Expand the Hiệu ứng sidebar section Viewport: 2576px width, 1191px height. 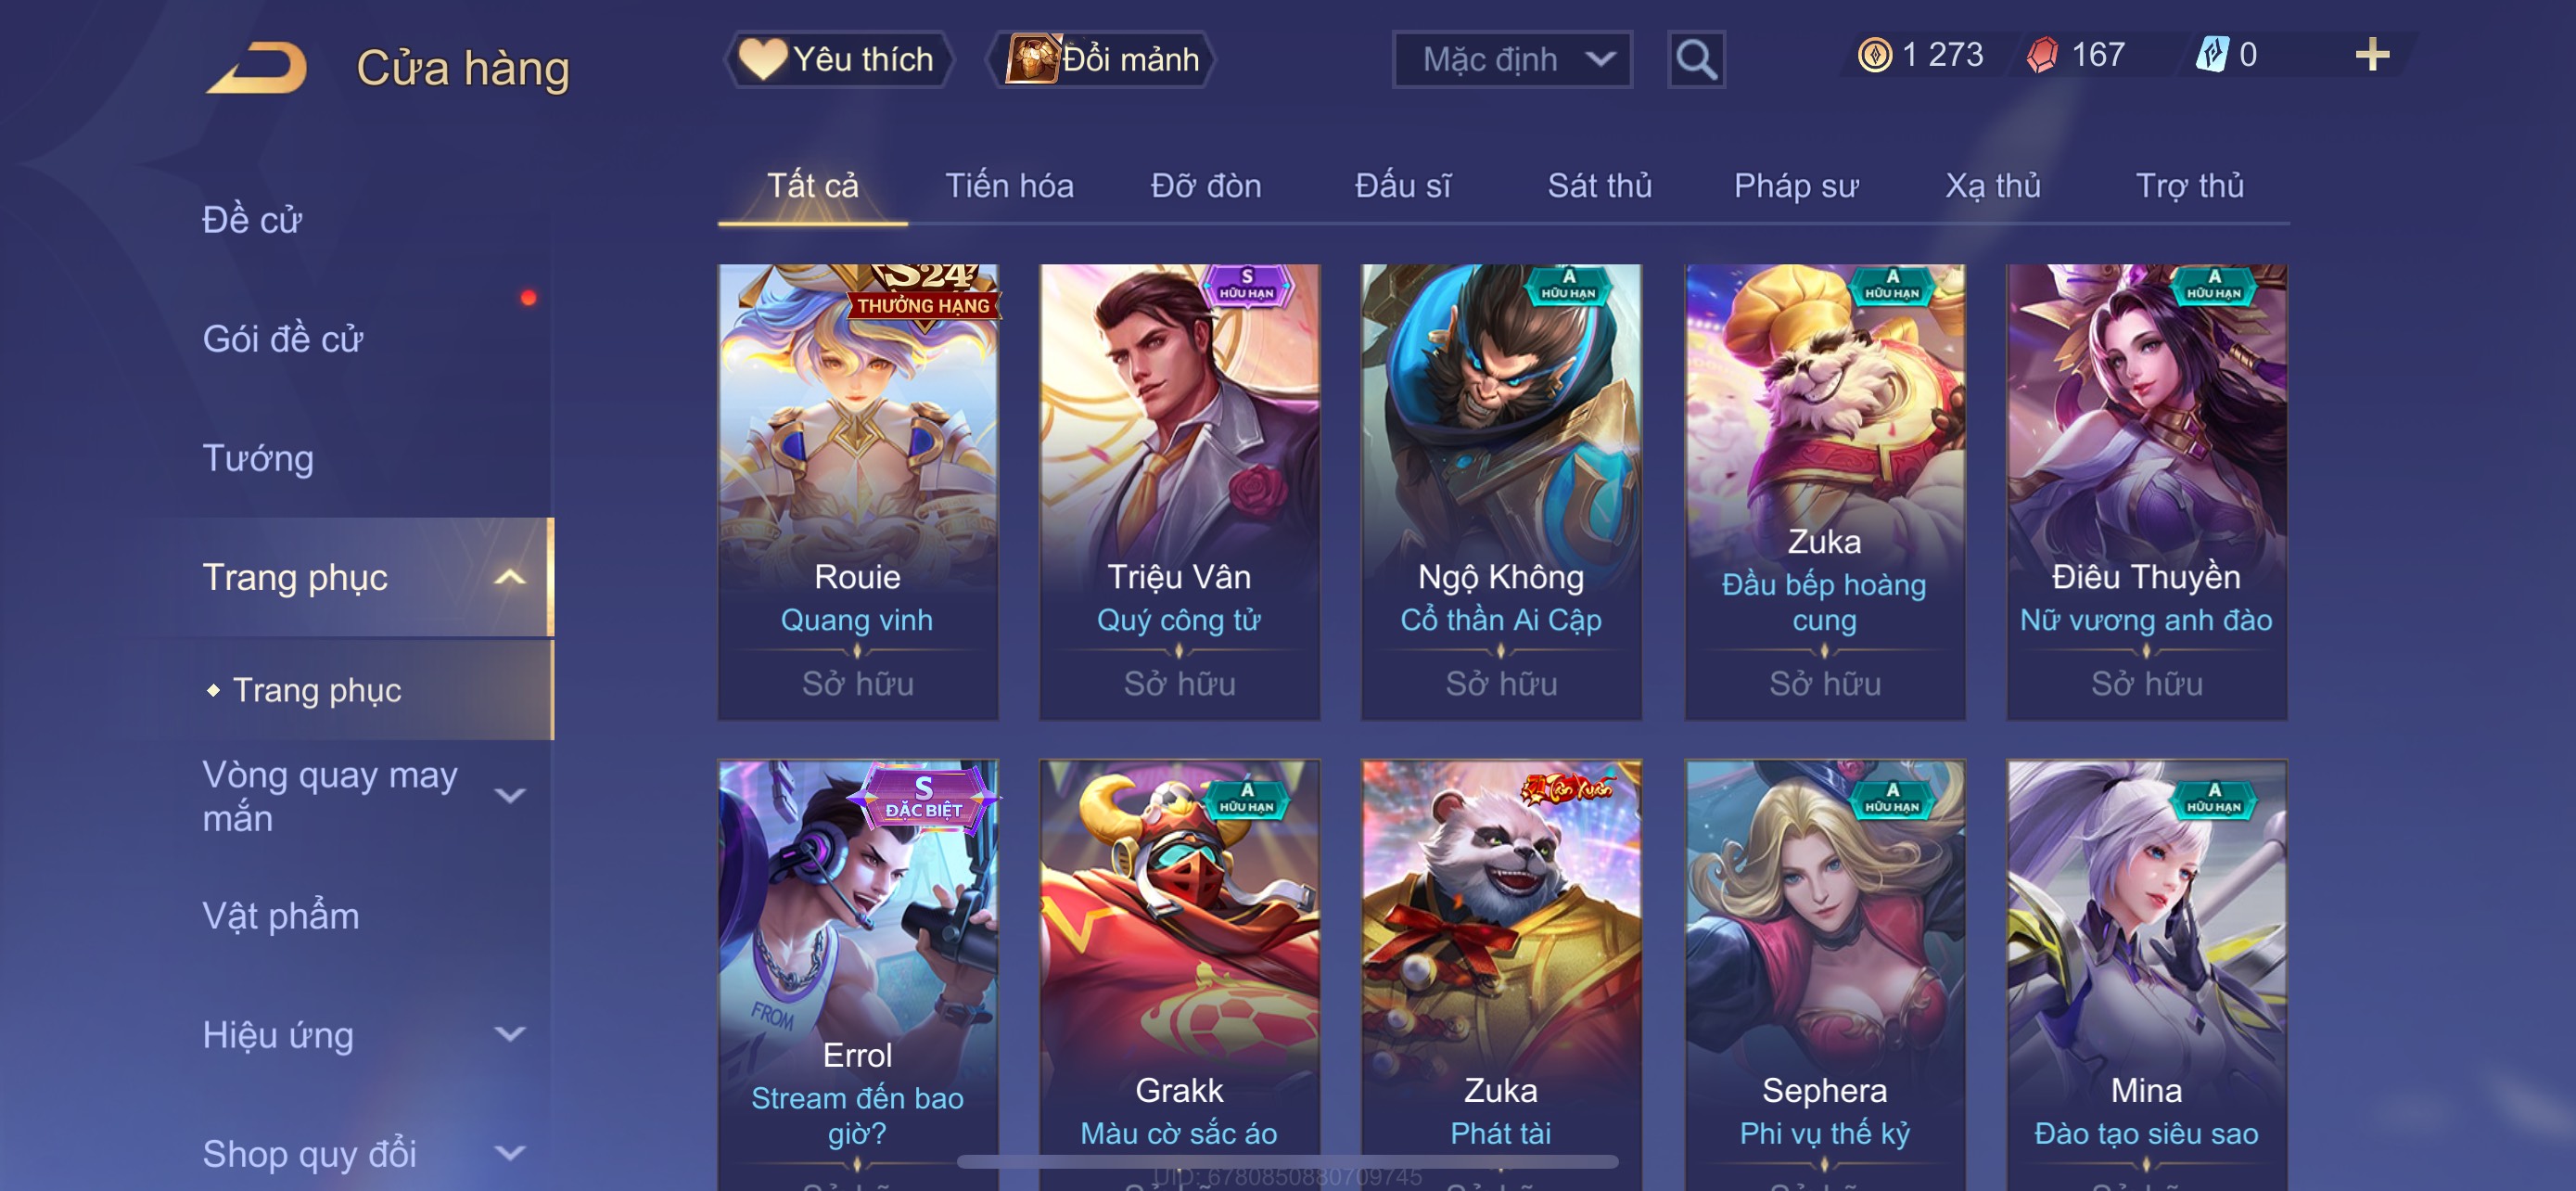tap(510, 1034)
